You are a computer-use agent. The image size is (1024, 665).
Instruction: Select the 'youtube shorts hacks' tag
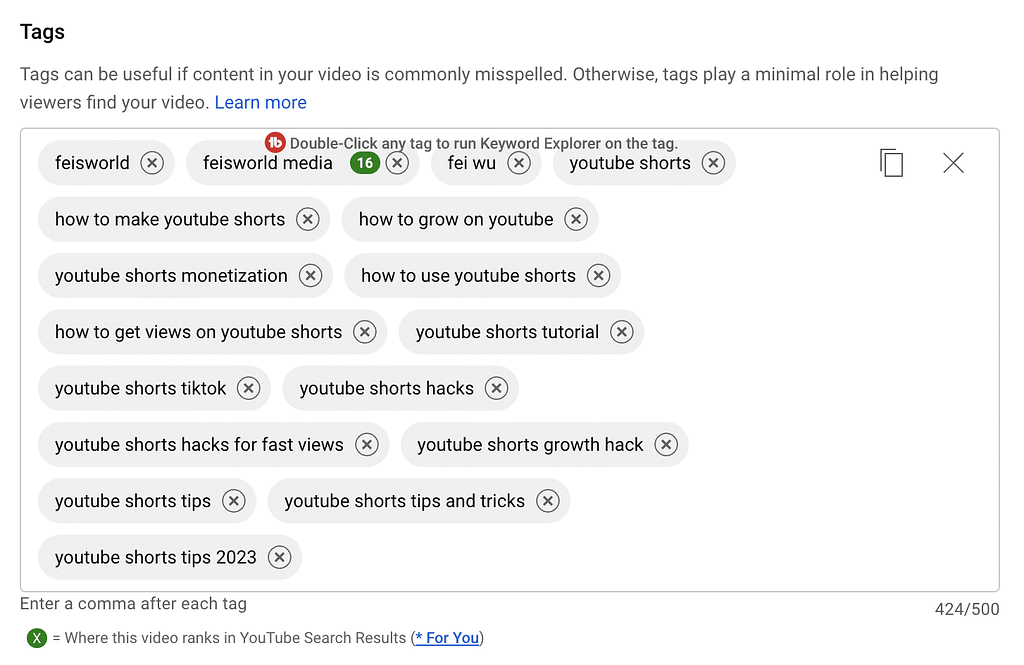tap(385, 388)
